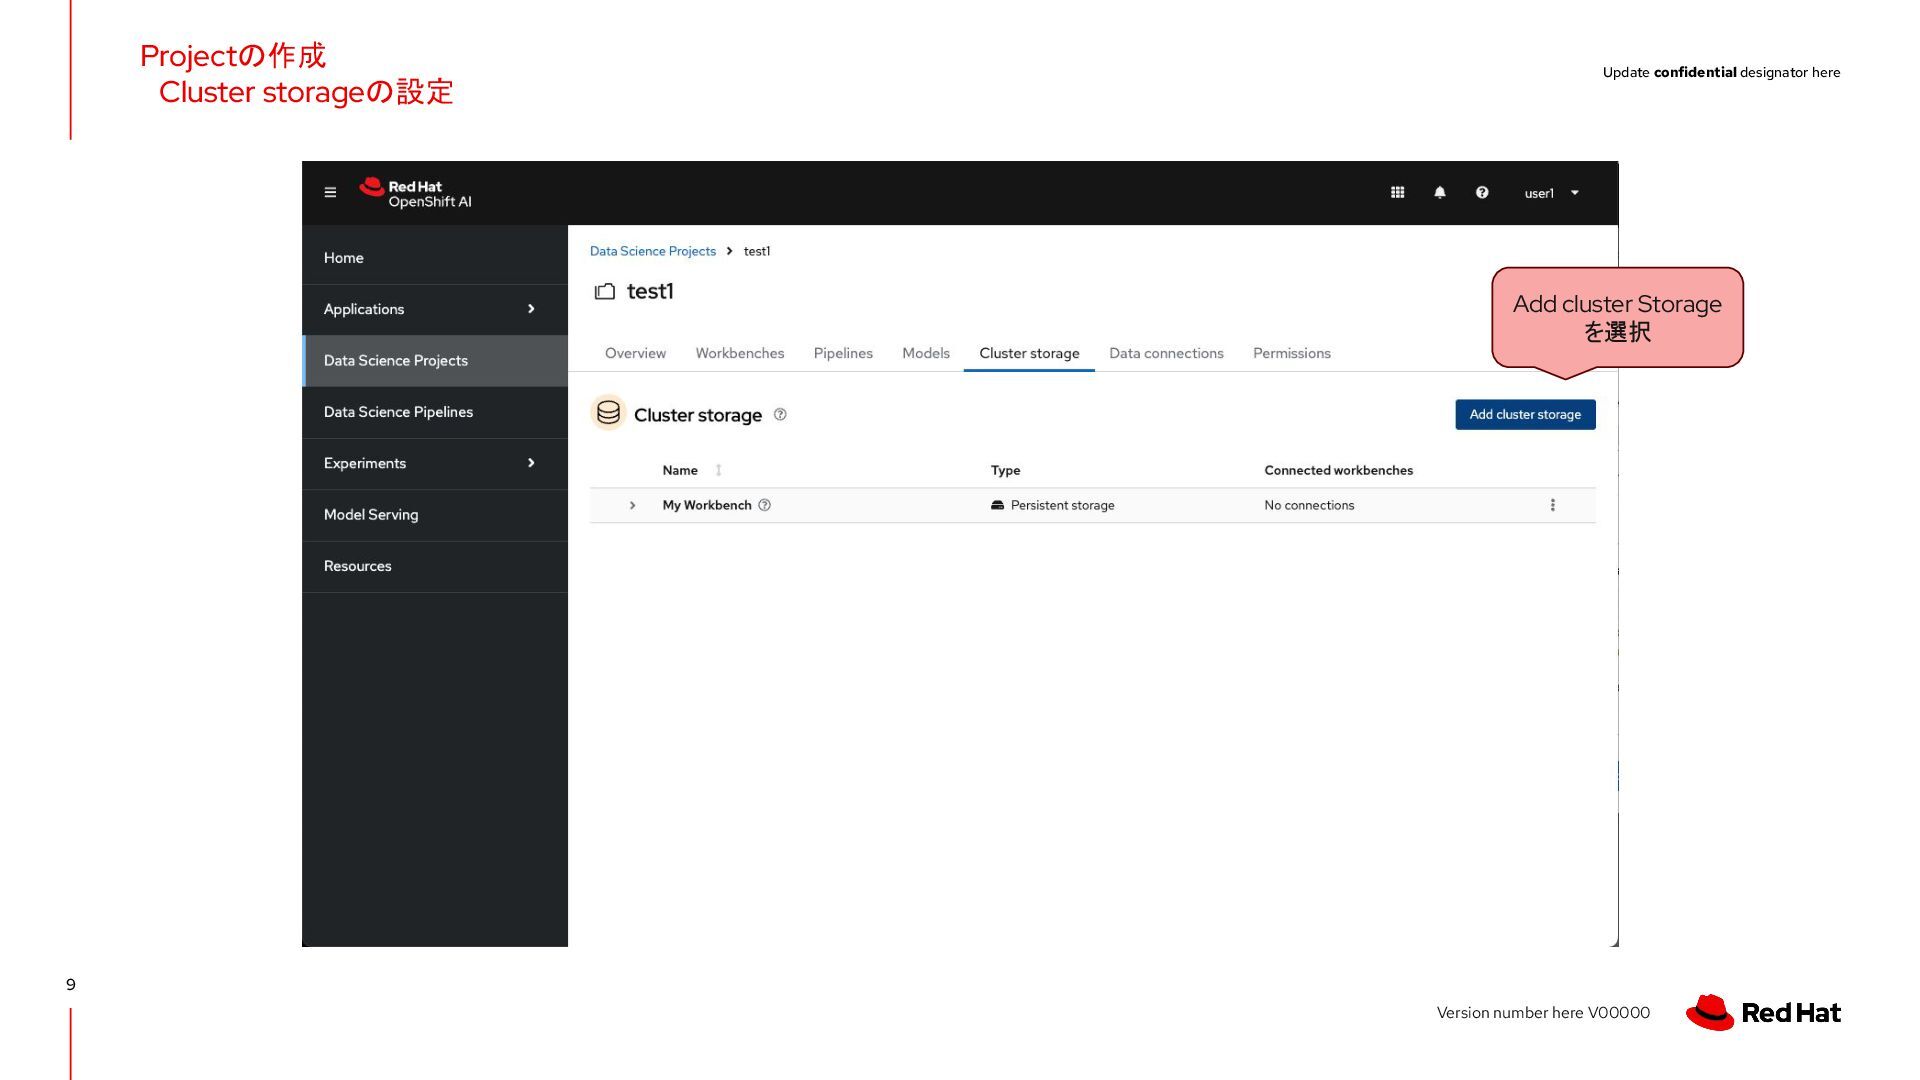Expand the Applications sidebar section
Screen dimensions: 1920x1080
(435, 309)
